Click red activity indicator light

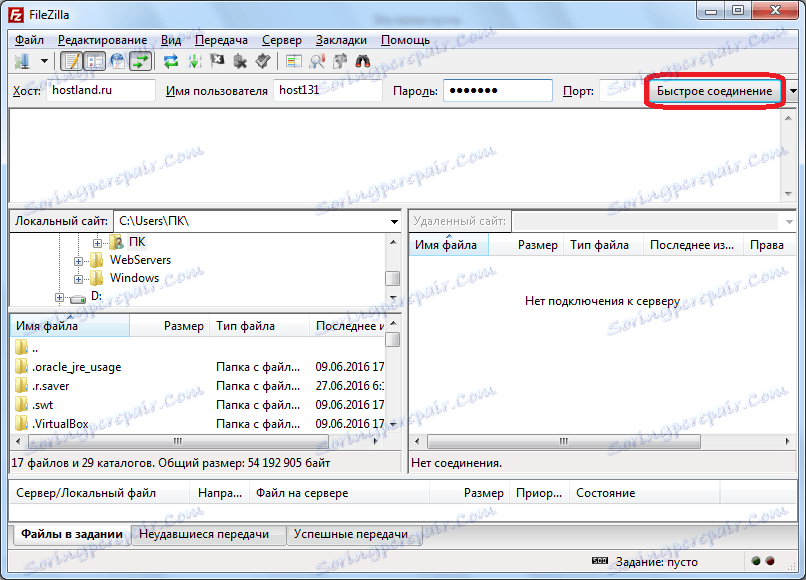point(770,561)
